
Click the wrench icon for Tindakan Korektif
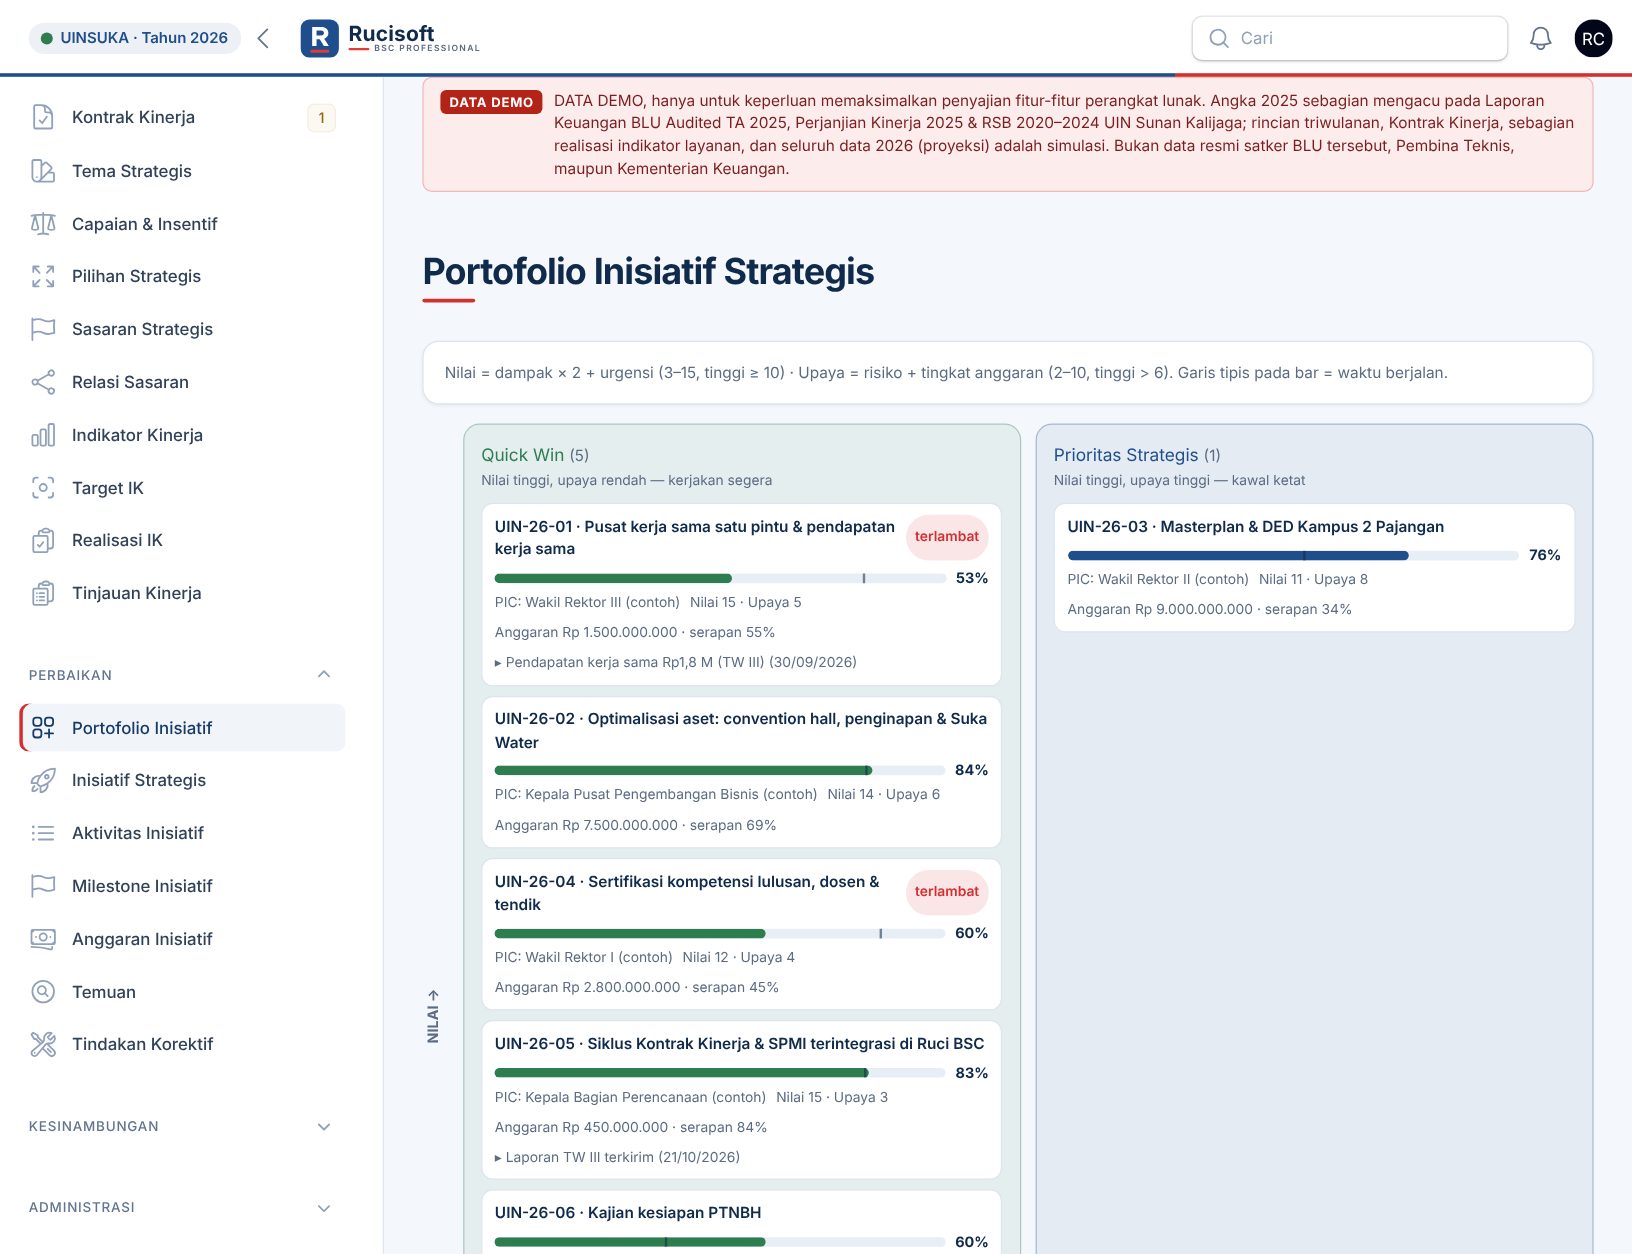coord(43,1044)
